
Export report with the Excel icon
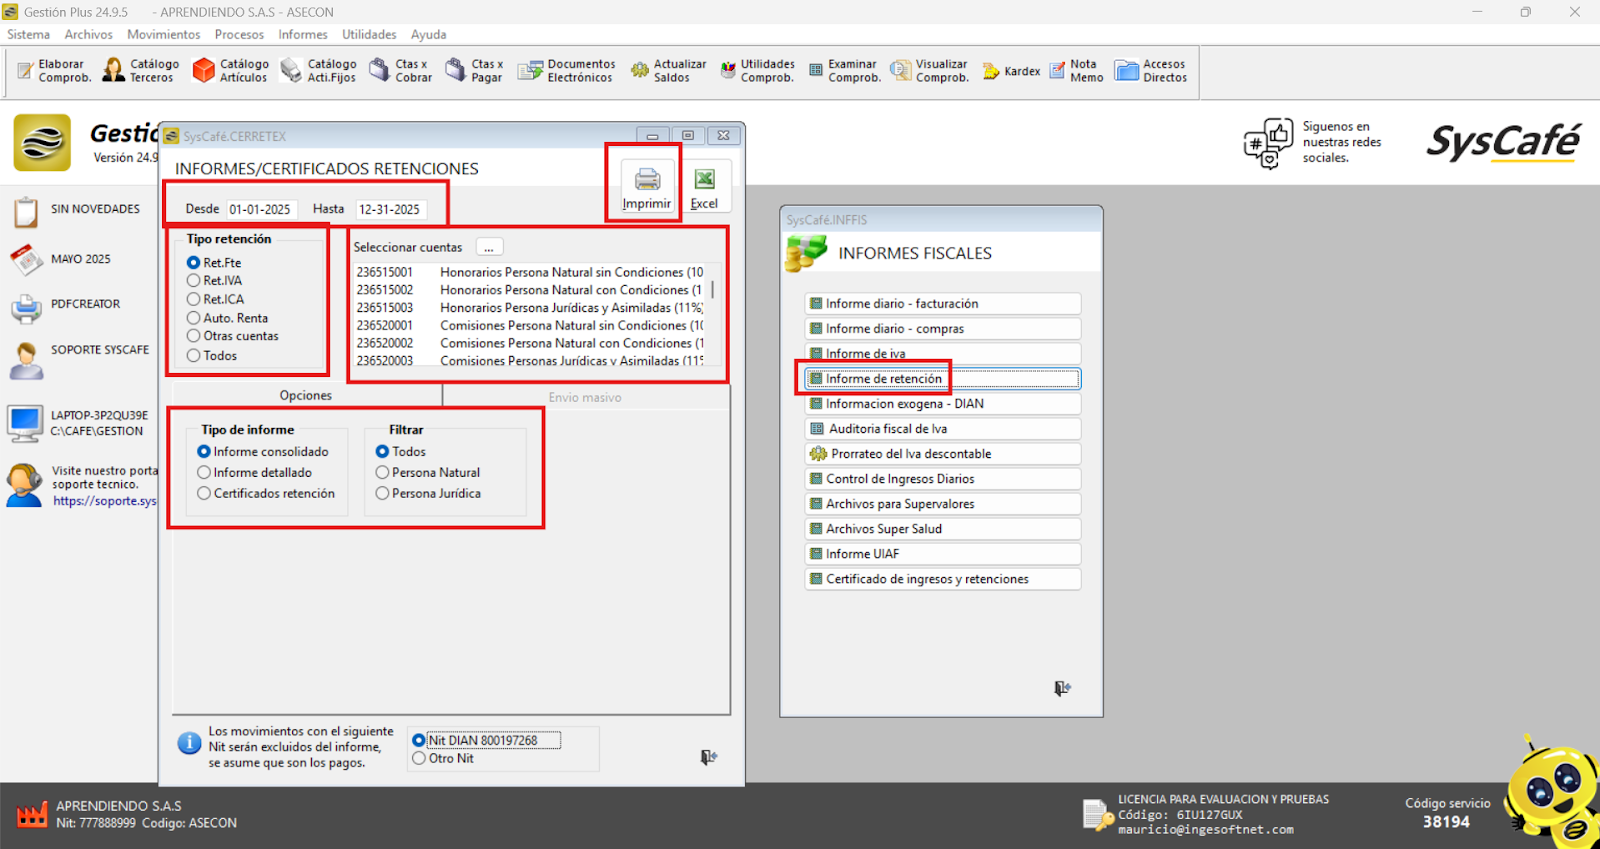[704, 180]
